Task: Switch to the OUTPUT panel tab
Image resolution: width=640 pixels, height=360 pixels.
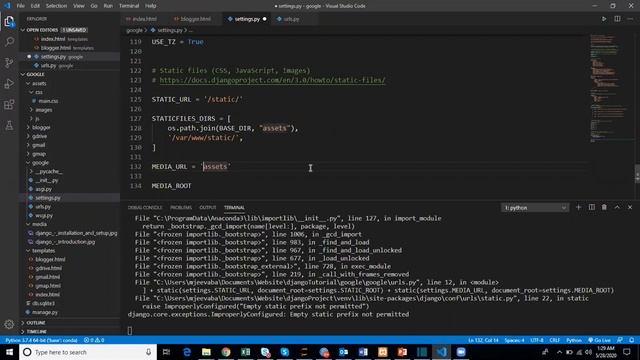Action: [x=207, y=208]
